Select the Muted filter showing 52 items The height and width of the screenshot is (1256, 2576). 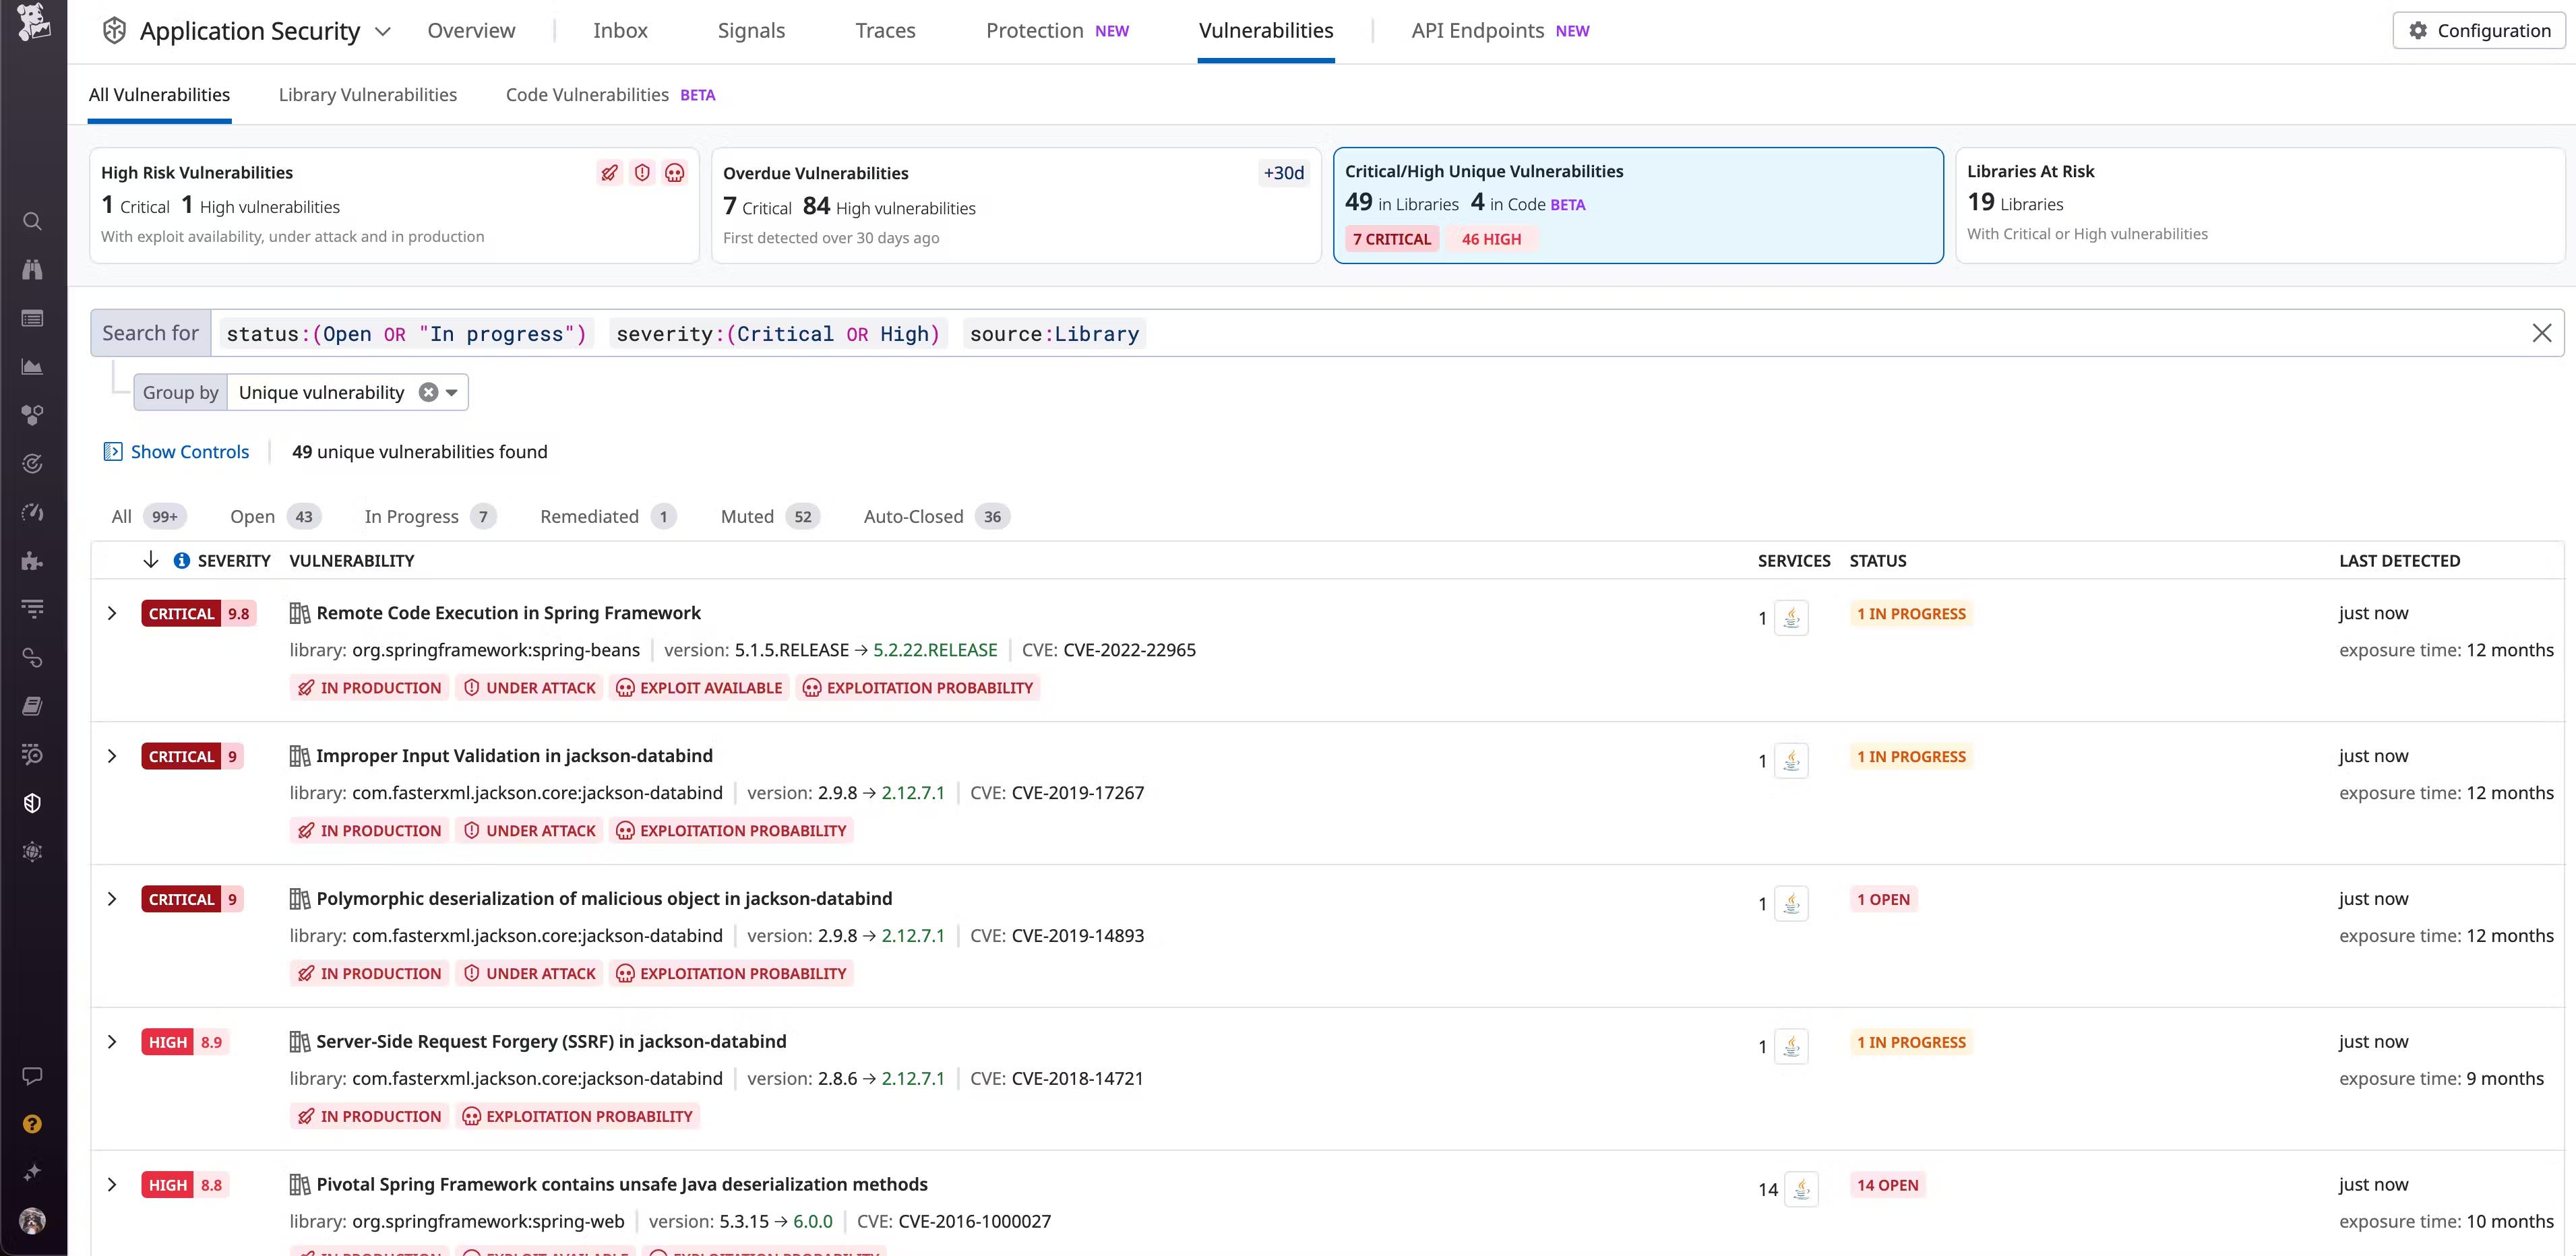(x=747, y=516)
